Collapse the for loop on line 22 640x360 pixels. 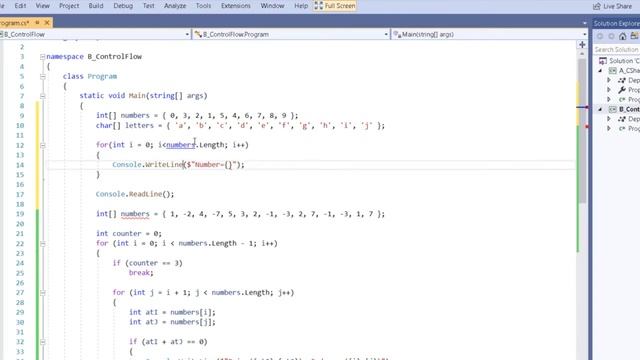[x=42, y=244]
